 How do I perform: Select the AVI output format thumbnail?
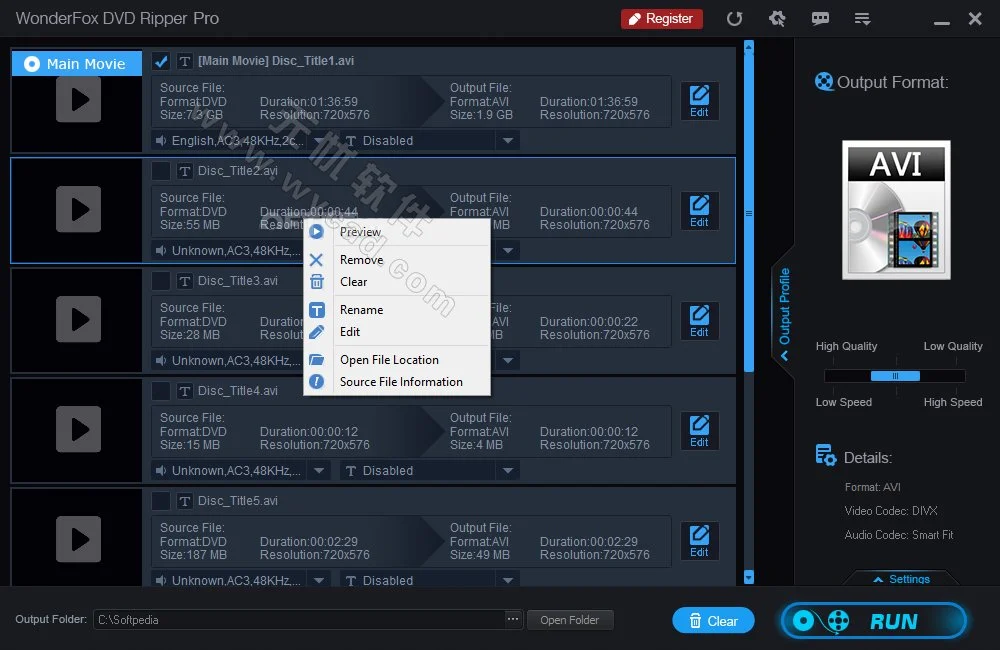[x=895, y=210]
